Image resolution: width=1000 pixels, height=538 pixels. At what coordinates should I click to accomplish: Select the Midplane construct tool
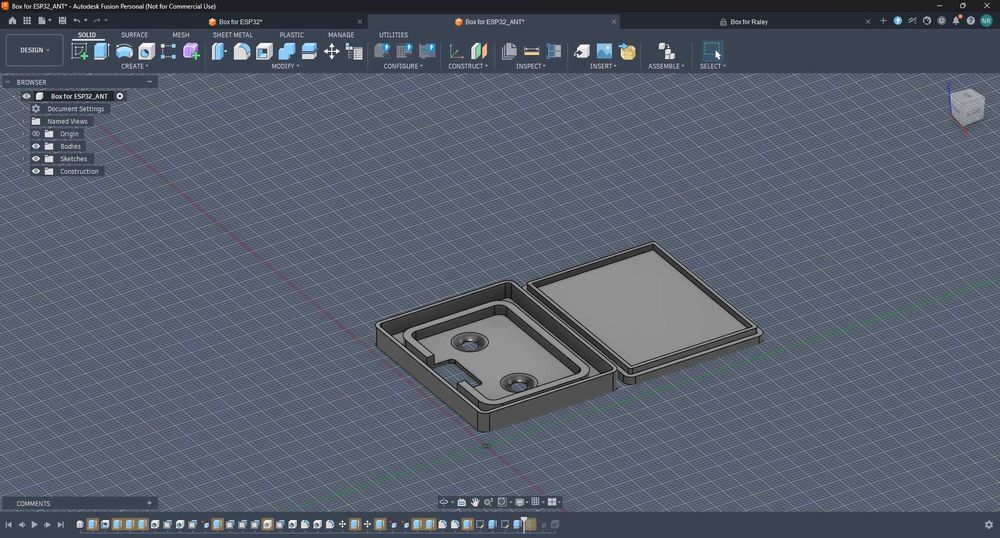(x=478, y=51)
